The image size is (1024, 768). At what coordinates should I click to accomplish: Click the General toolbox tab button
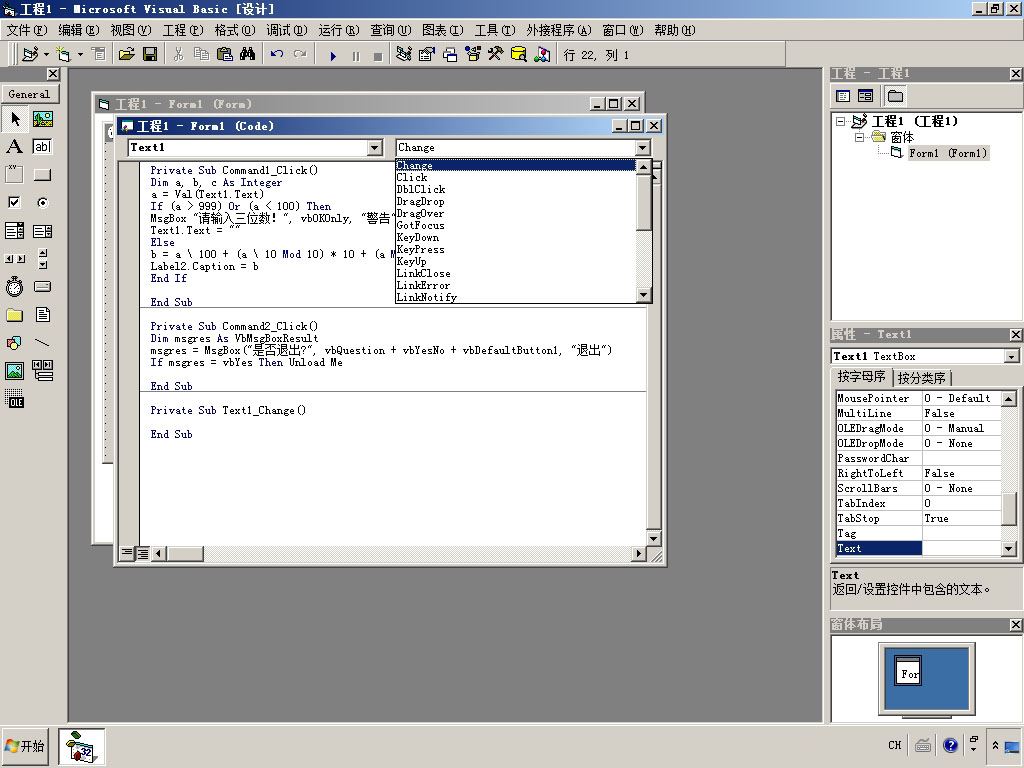(29, 94)
